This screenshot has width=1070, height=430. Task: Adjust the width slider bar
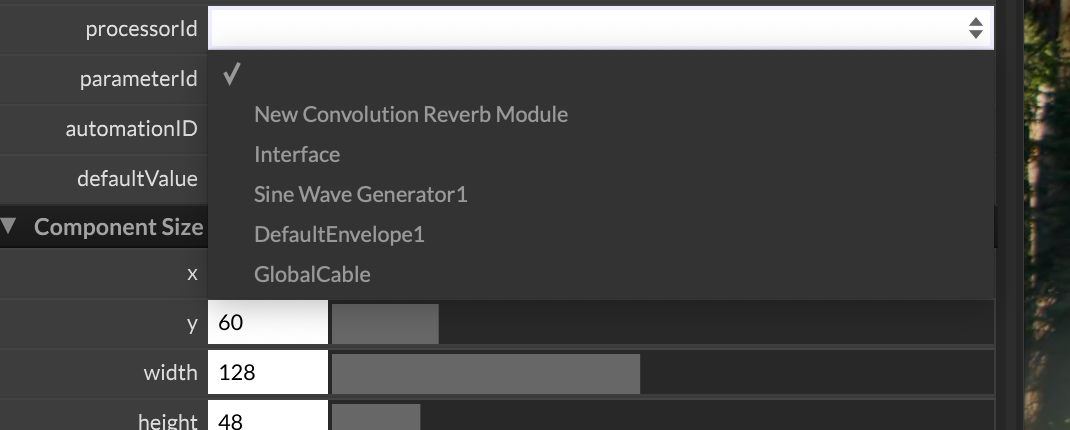(x=662, y=373)
